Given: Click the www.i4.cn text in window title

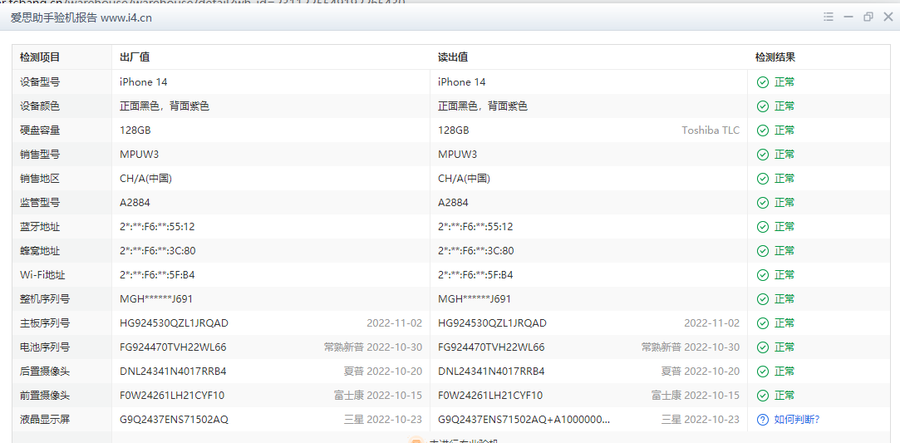Looking at the screenshot, I should 129,18.
